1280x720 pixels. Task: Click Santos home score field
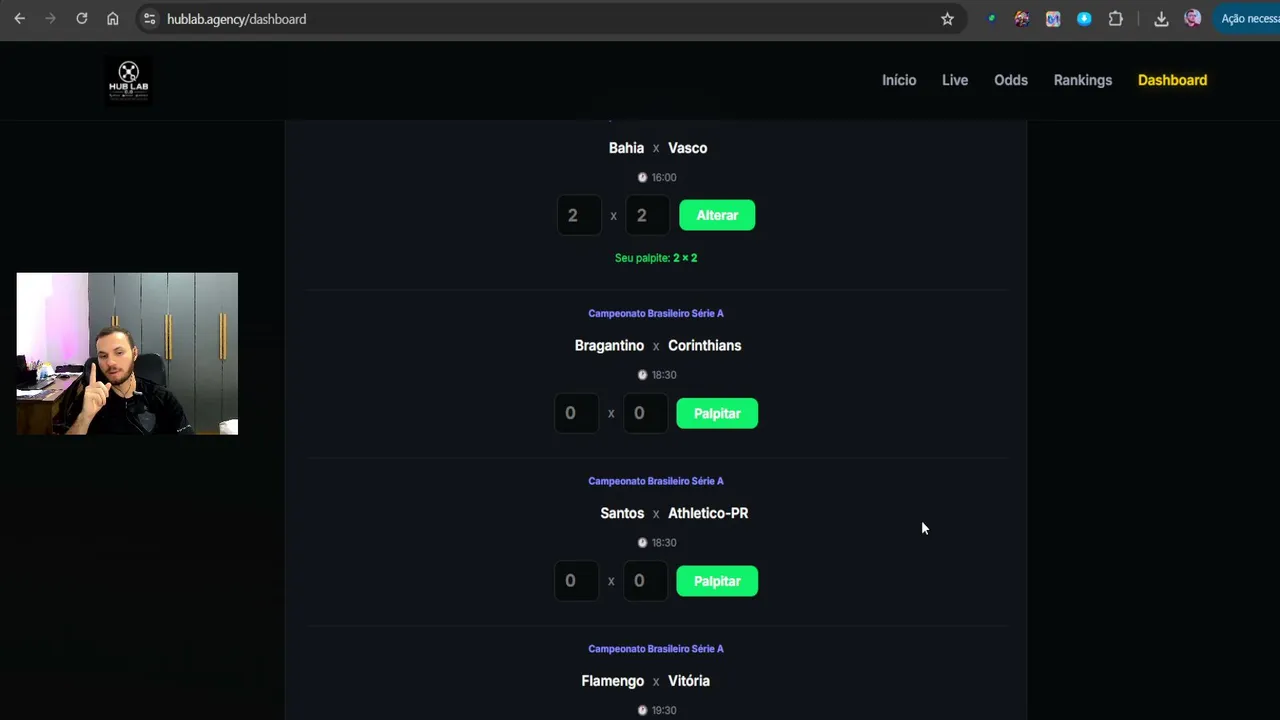(x=576, y=581)
